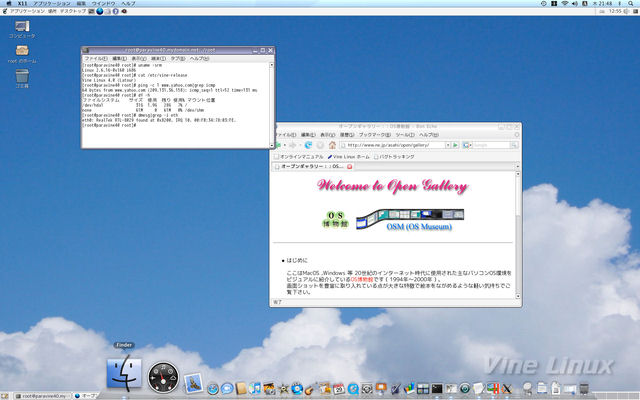Image resolution: width=640 pixels, height=400 pixels.
Task: Launch iTunes icon in dock
Action: pos(255,389)
